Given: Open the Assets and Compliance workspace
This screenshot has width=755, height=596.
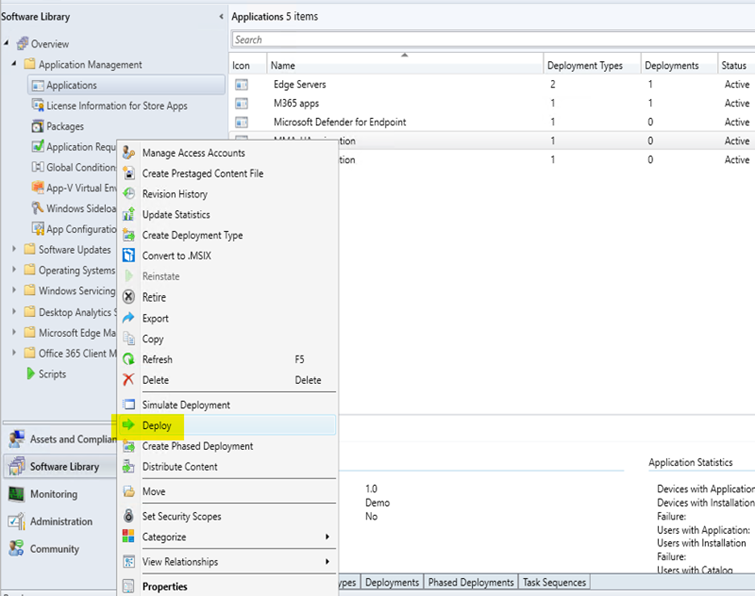Looking at the screenshot, I should click(x=58, y=439).
